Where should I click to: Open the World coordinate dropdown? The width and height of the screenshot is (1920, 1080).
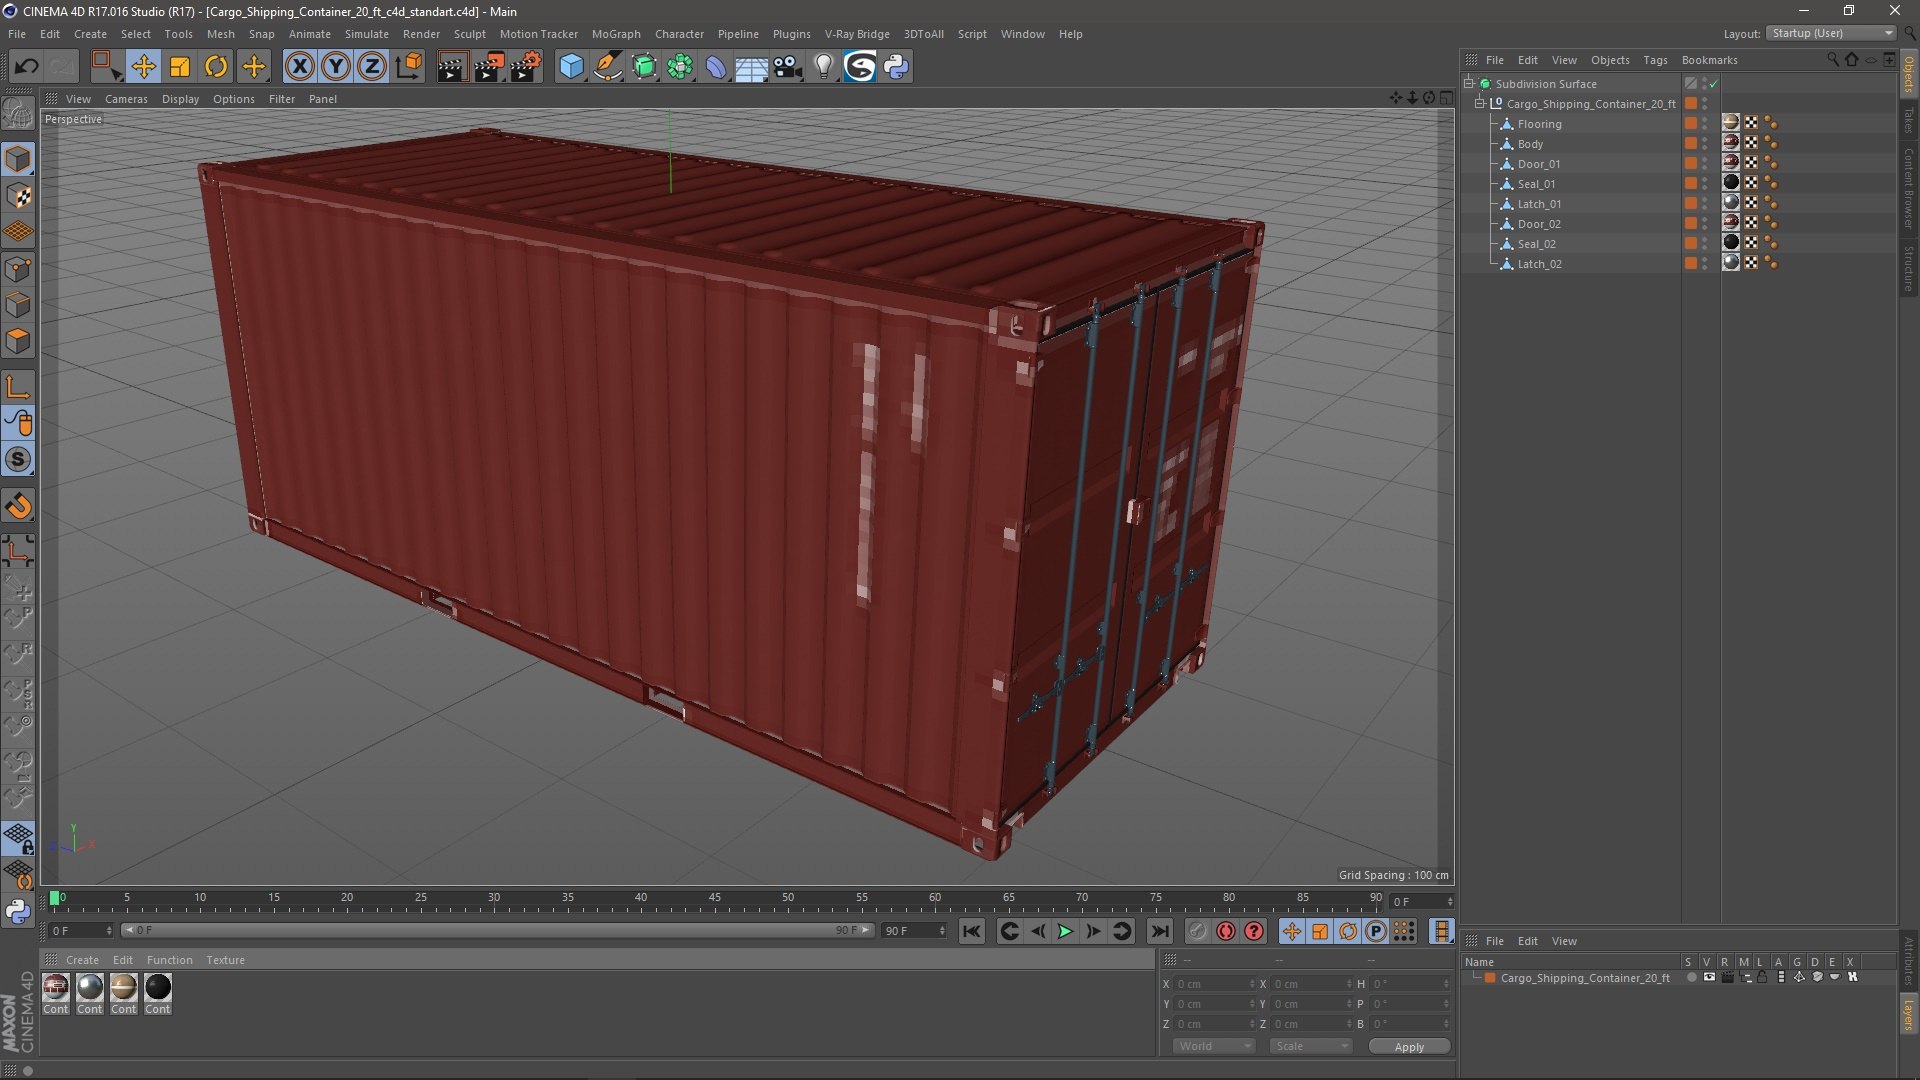pyautogui.click(x=1214, y=1047)
